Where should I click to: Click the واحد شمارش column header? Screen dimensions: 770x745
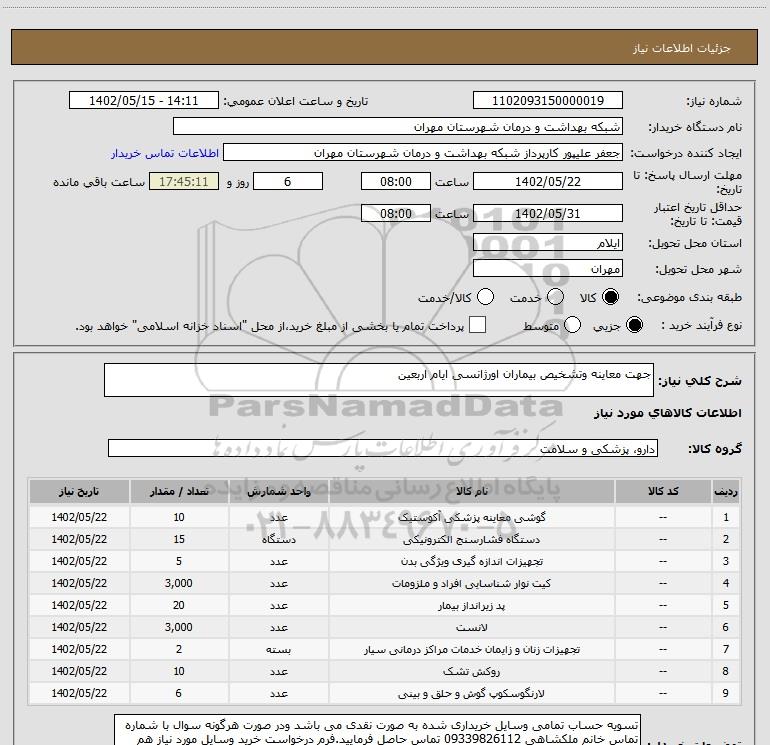(x=278, y=492)
